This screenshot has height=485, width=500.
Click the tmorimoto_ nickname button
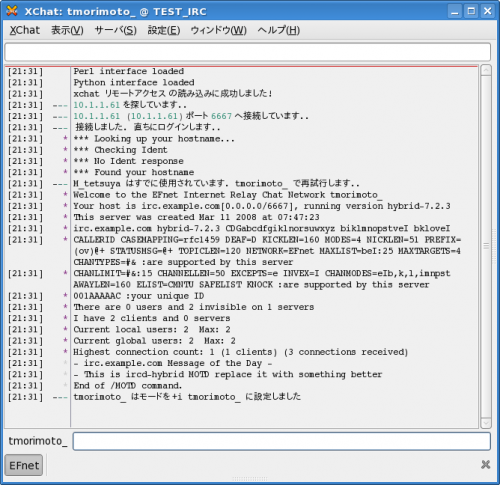[x=38, y=441]
